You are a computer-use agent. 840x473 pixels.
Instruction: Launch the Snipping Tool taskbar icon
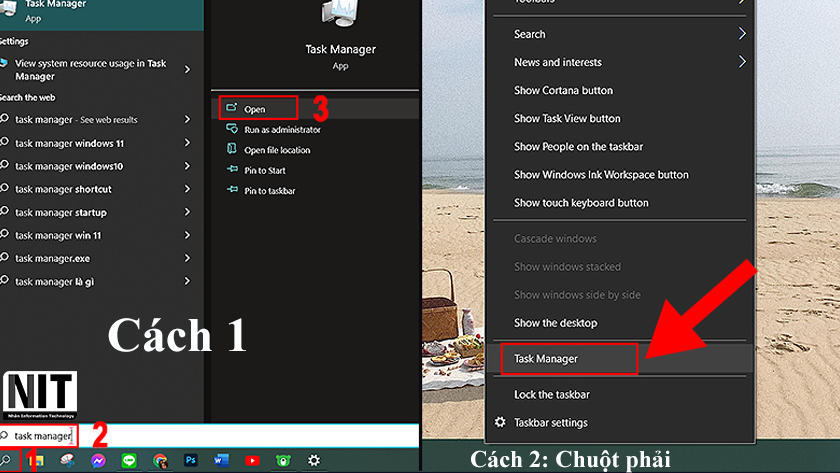pyautogui.click(x=67, y=460)
